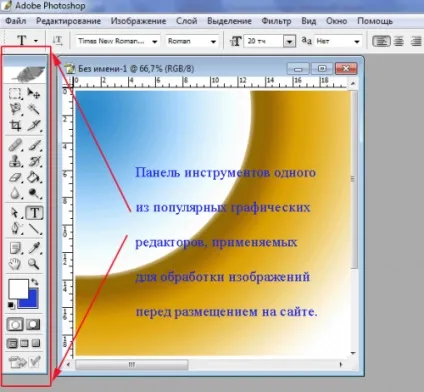
Task: Center align text
Action: click(399, 41)
